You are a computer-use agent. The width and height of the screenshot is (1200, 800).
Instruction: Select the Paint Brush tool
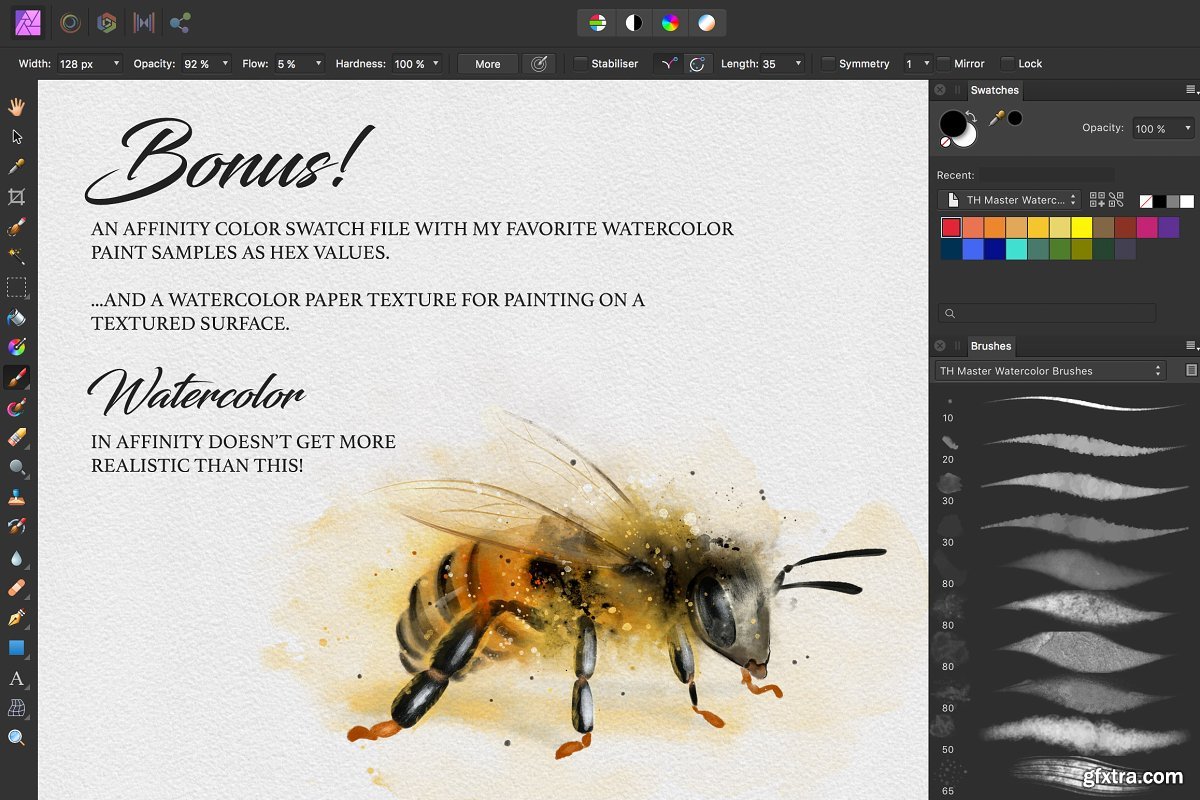16,378
